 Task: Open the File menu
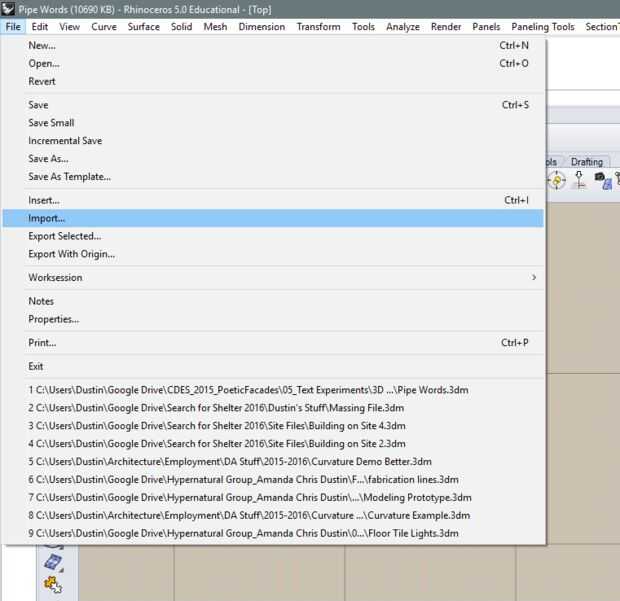[13, 27]
